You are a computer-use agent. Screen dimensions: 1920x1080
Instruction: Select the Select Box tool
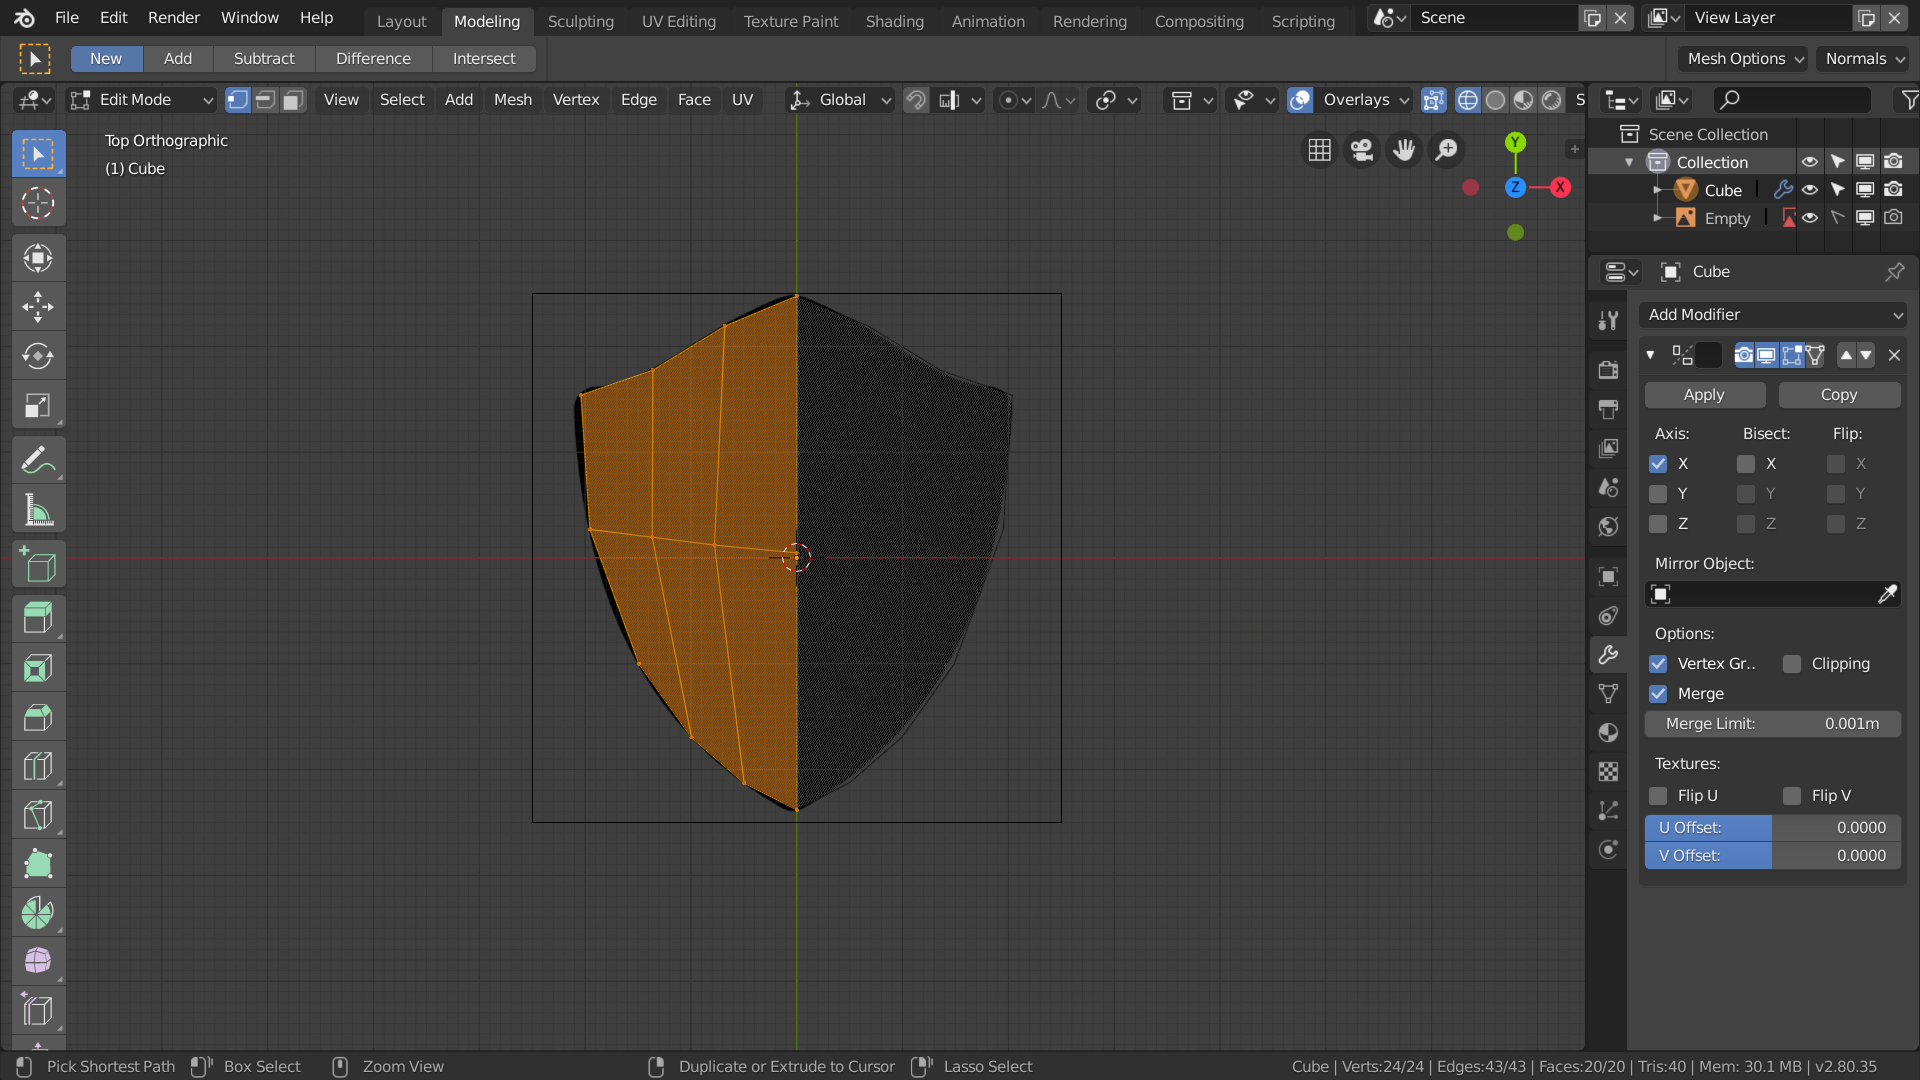38,154
